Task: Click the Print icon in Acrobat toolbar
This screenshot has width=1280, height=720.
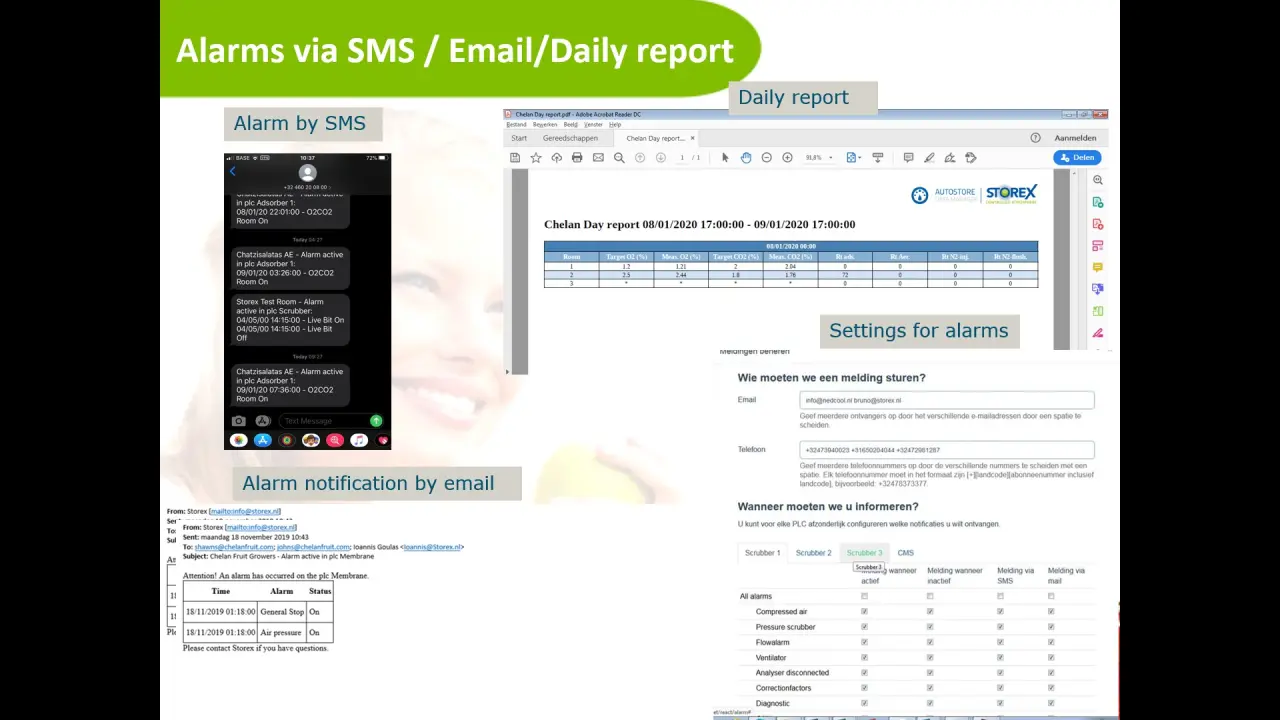Action: click(577, 158)
